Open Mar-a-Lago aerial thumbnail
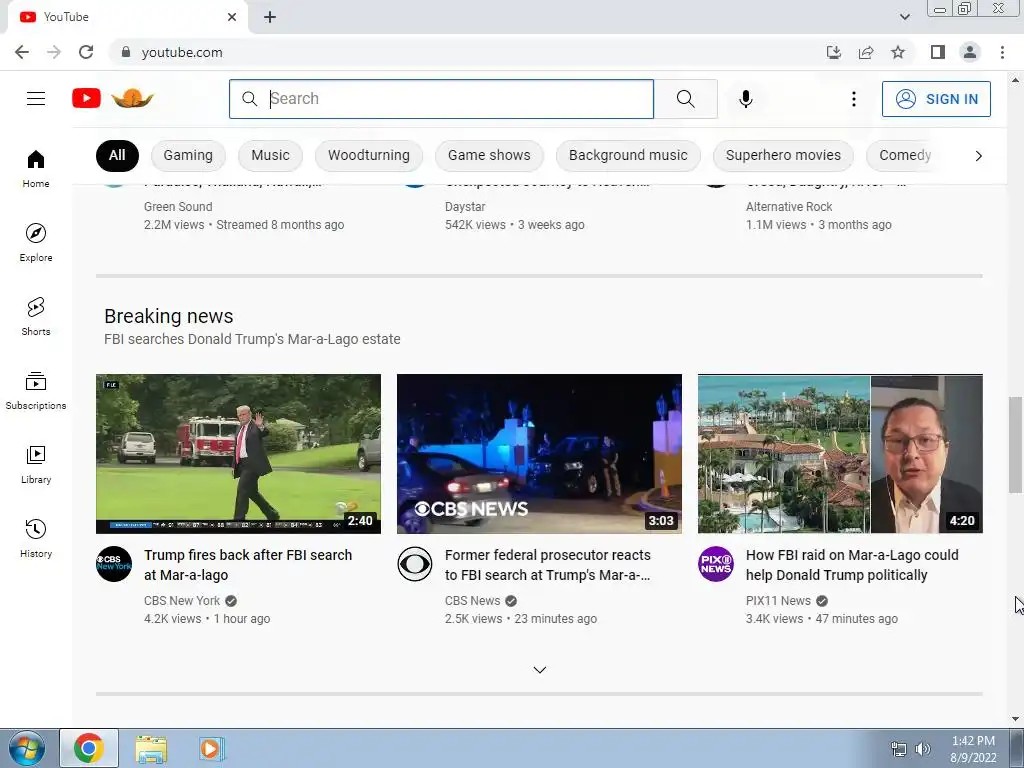This screenshot has height=768, width=1024. pyautogui.click(x=840, y=454)
